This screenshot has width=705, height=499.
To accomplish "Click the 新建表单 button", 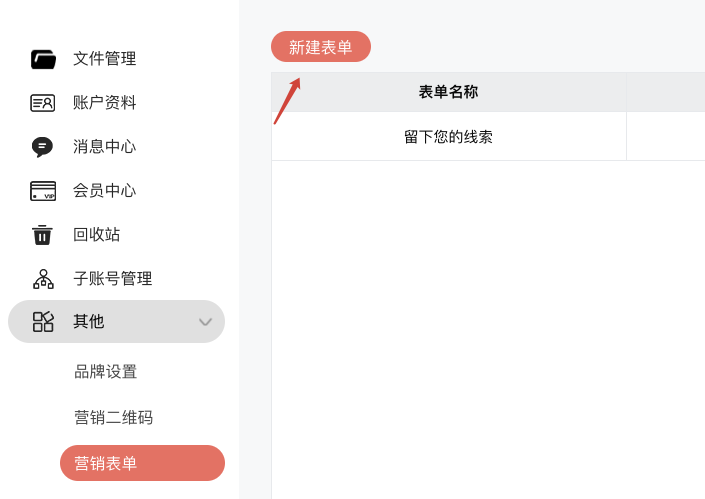I will tap(321, 47).
